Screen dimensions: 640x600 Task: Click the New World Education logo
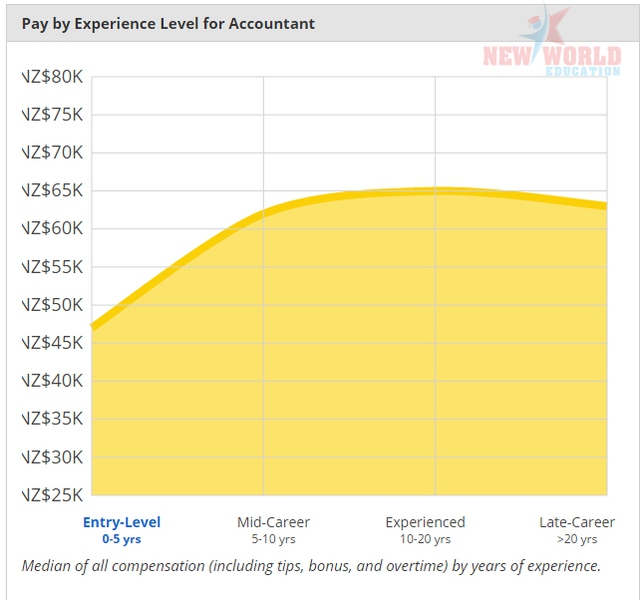point(552,41)
